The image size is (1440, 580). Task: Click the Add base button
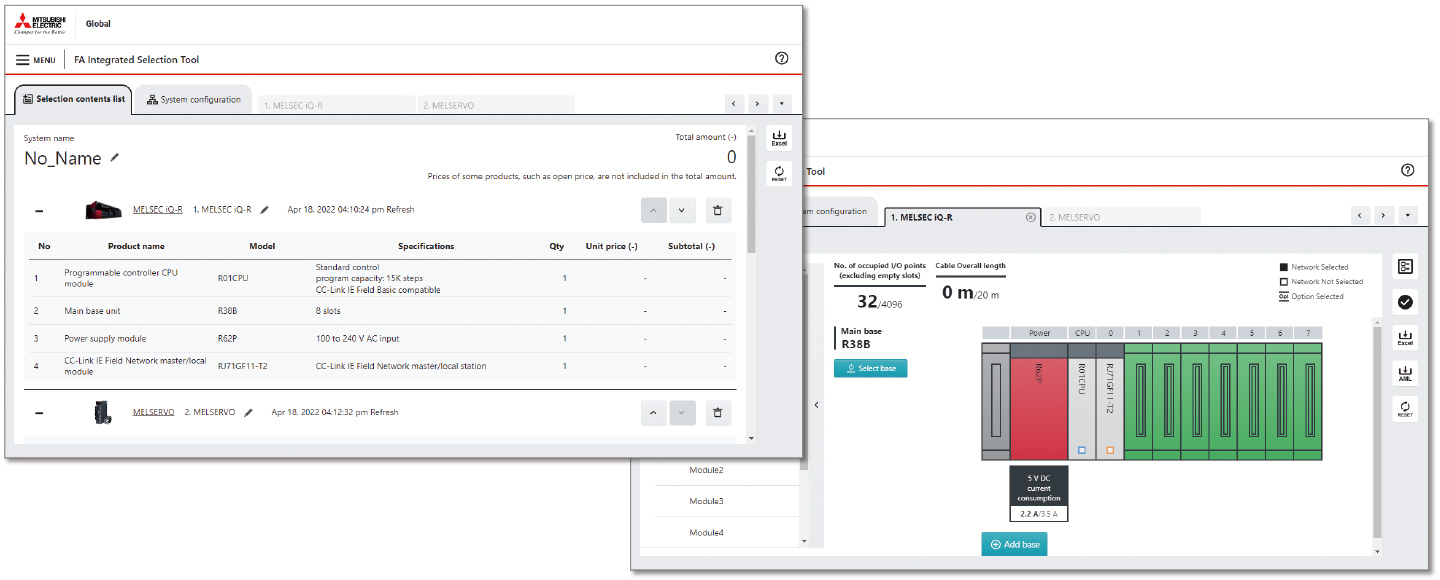(x=1014, y=544)
